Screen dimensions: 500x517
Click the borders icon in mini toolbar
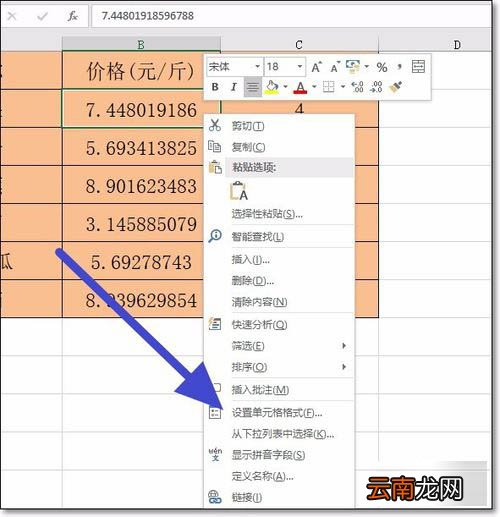coord(329,87)
